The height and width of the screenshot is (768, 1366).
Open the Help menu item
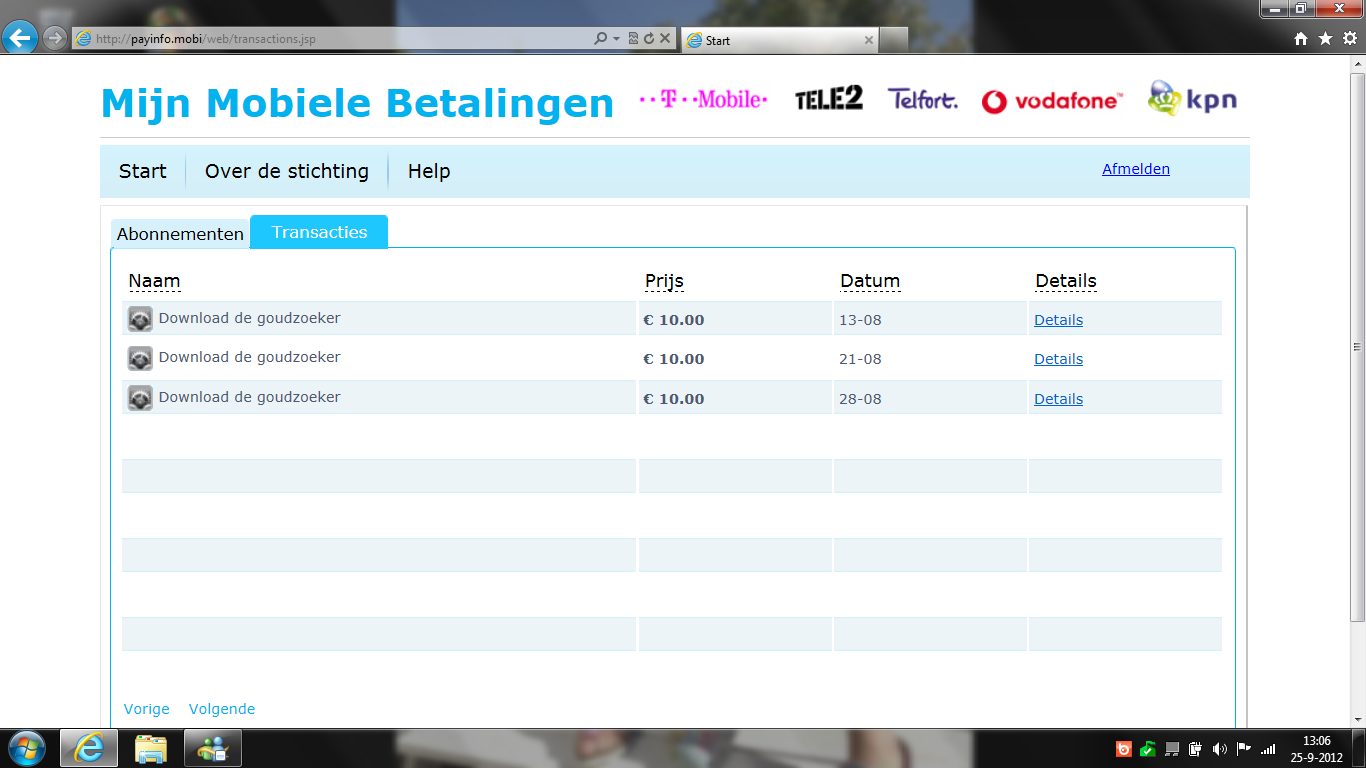pos(429,171)
